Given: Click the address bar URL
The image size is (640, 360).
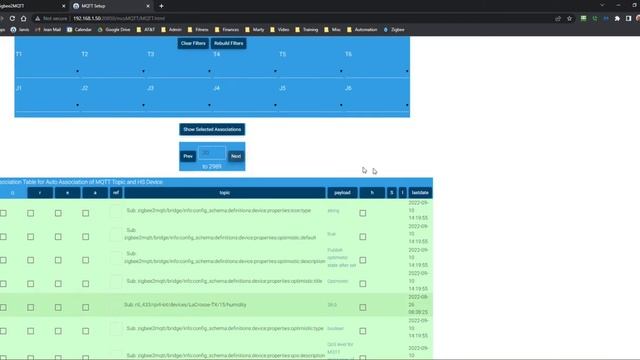Looking at the screenshot, I should pyautogui.click(x=119, y=18).
